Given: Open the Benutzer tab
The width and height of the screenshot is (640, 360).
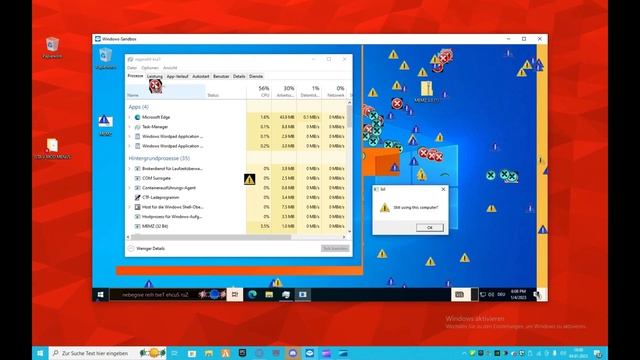Looking at the screenshot, I should [x=221, y=76].
